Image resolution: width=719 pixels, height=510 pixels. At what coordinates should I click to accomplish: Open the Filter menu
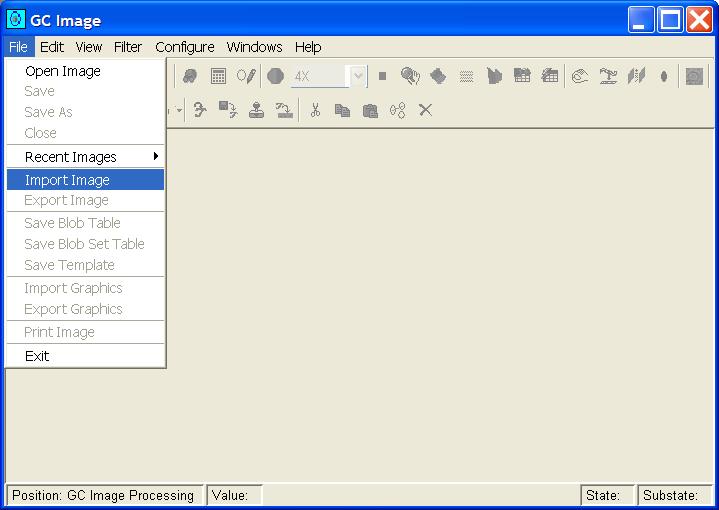click(x=128, y=47)
